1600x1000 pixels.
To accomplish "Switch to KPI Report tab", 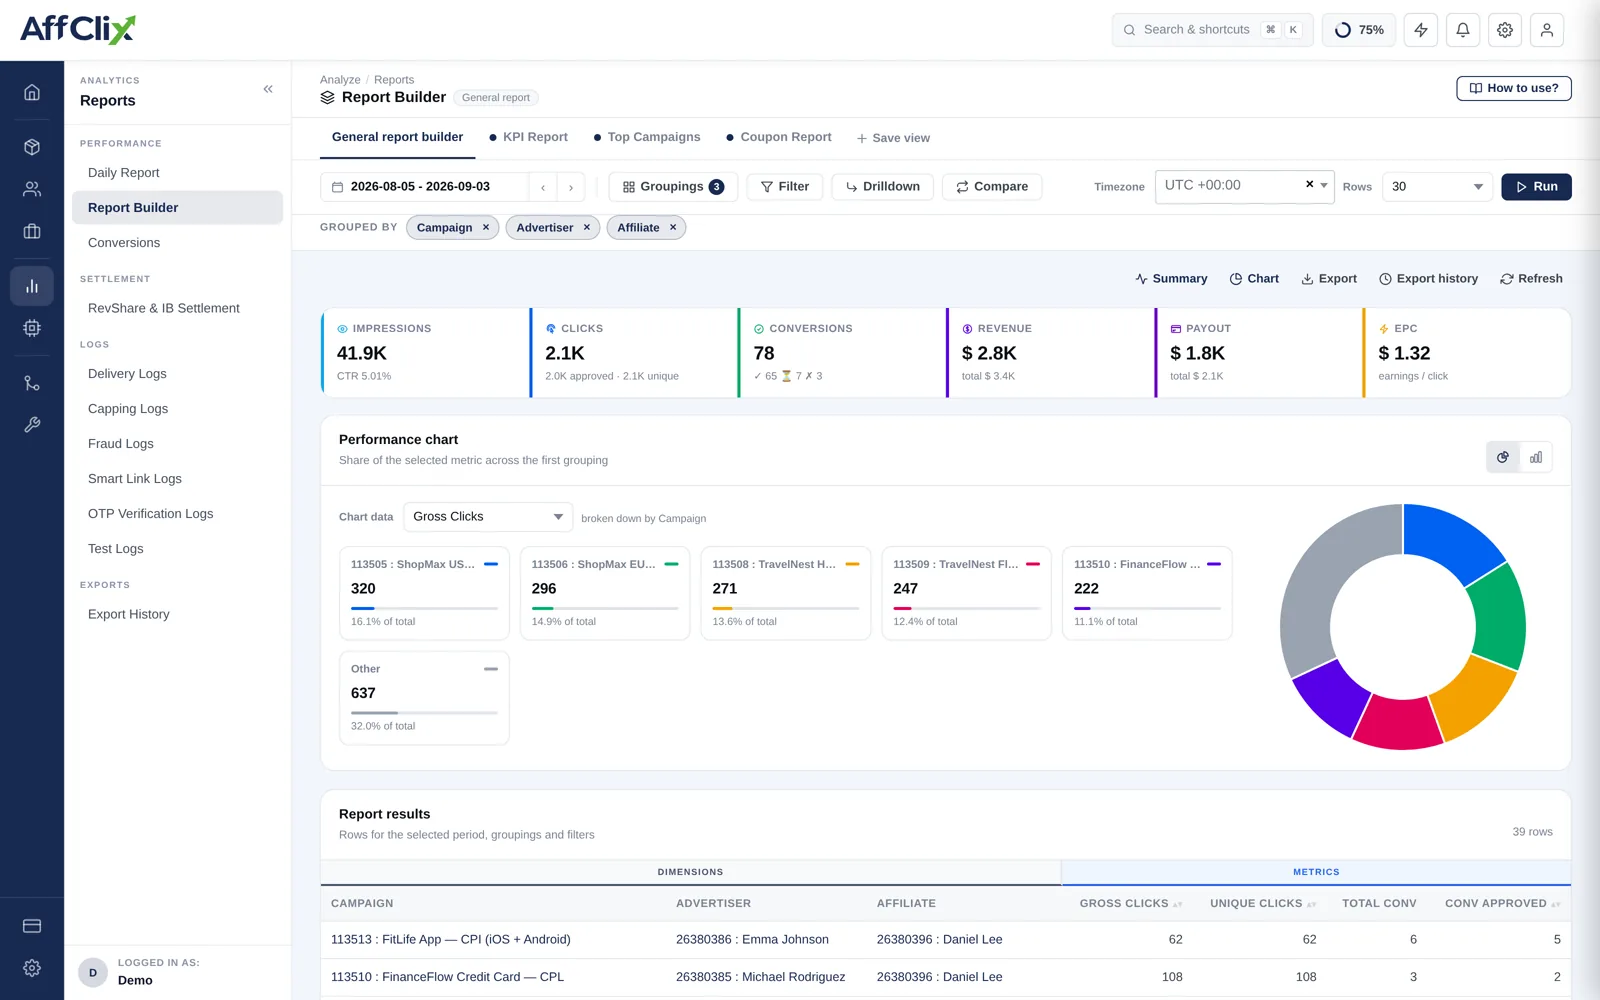I will [x=528, y=137].
